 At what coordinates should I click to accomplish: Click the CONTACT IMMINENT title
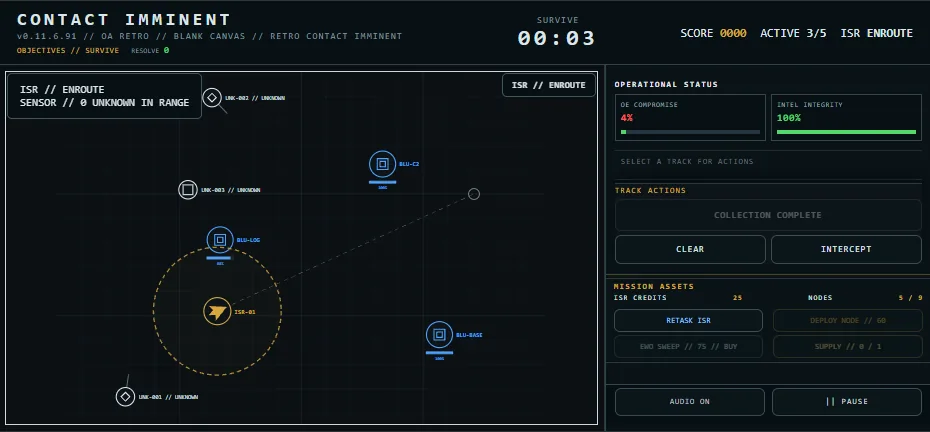[124, 20]
